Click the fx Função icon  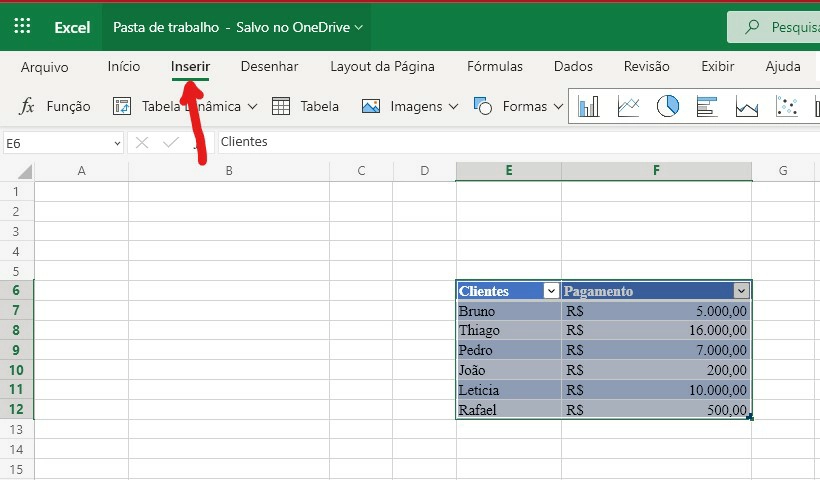pyautogui.click(x=26, y=106)
